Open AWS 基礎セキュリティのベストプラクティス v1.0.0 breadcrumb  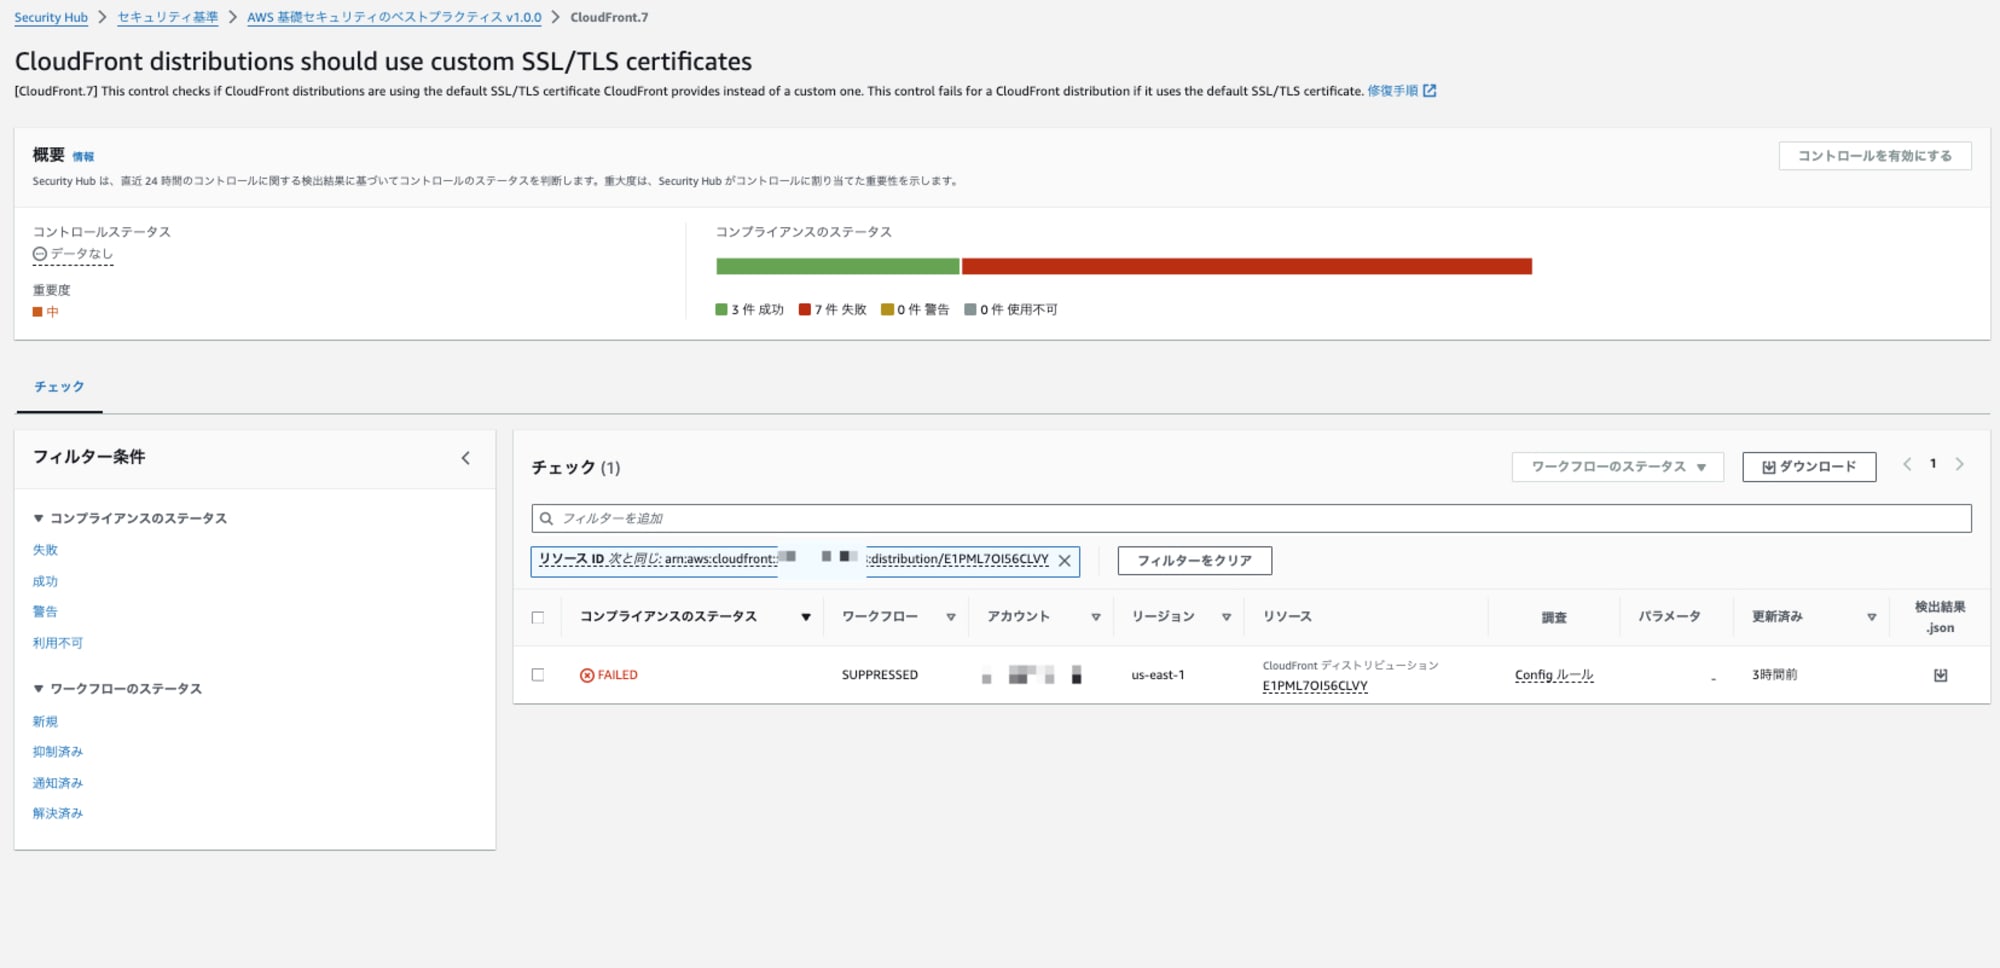coord(394,17)
